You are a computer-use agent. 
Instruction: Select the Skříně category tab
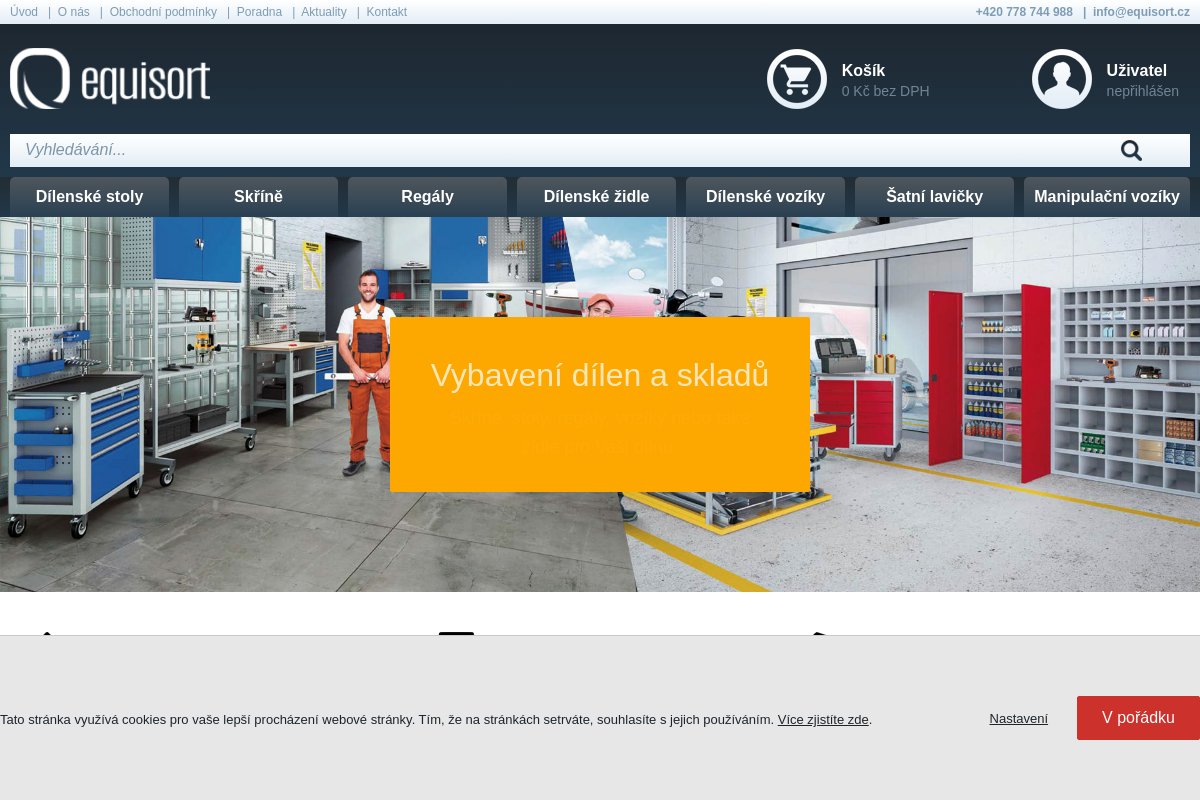click(258, 197)
